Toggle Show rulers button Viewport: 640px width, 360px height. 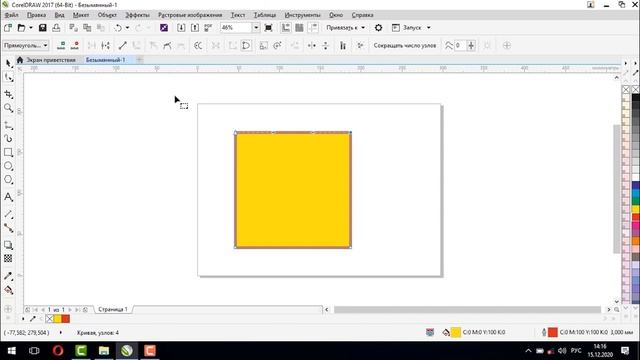286,28
